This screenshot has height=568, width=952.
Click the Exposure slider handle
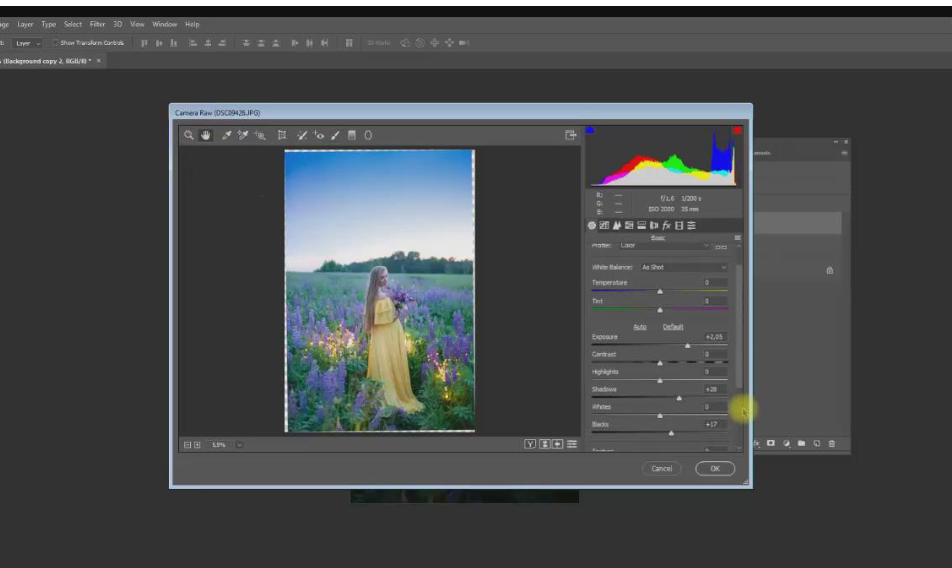pyautogui.click(x=687, y=345)
